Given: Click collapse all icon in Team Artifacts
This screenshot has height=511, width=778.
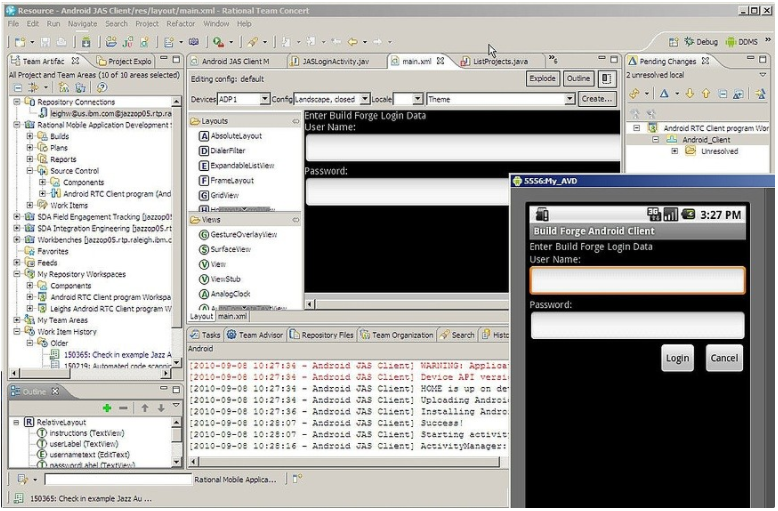Looking at the screenshot, I should [x=18, y=88].
